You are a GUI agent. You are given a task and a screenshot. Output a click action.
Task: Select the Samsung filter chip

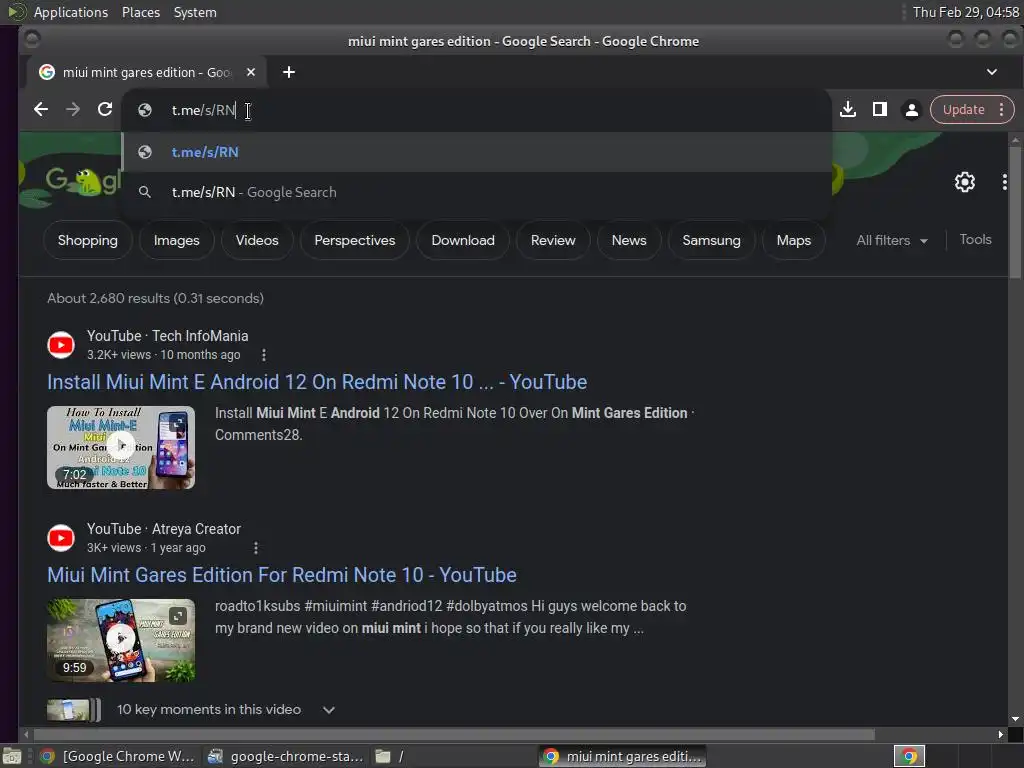pyautogui.click(x=711, y=240)
